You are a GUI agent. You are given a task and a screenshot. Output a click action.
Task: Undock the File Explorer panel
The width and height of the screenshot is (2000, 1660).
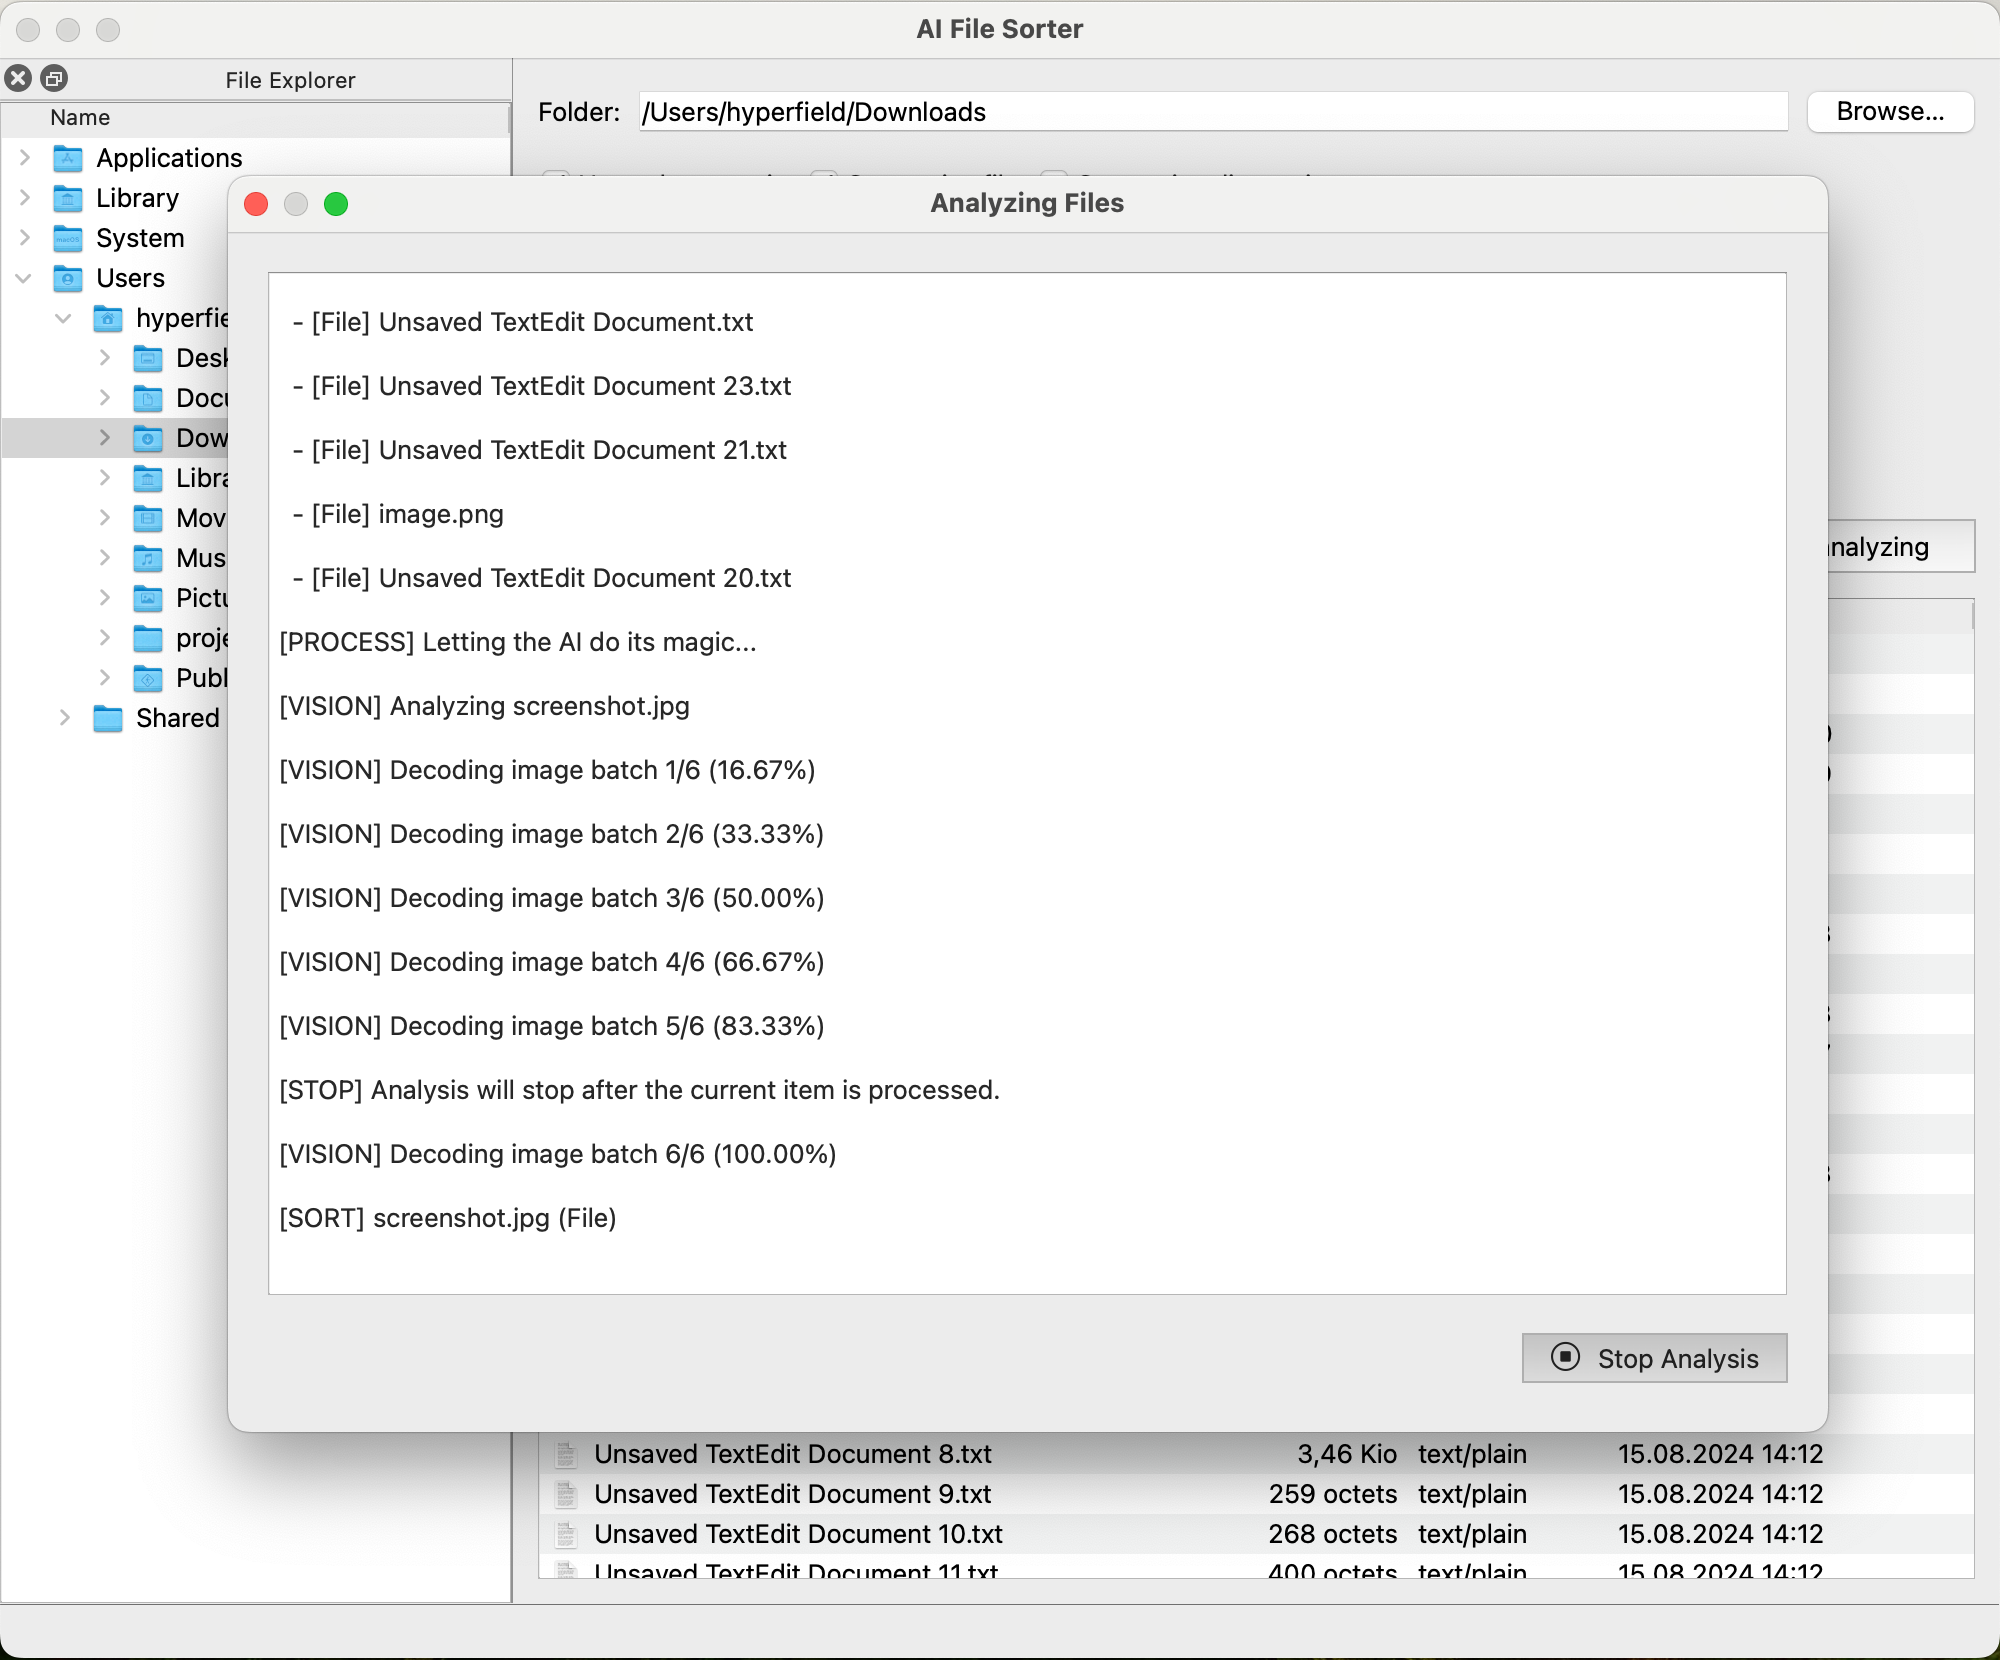(x=55, y=77)
